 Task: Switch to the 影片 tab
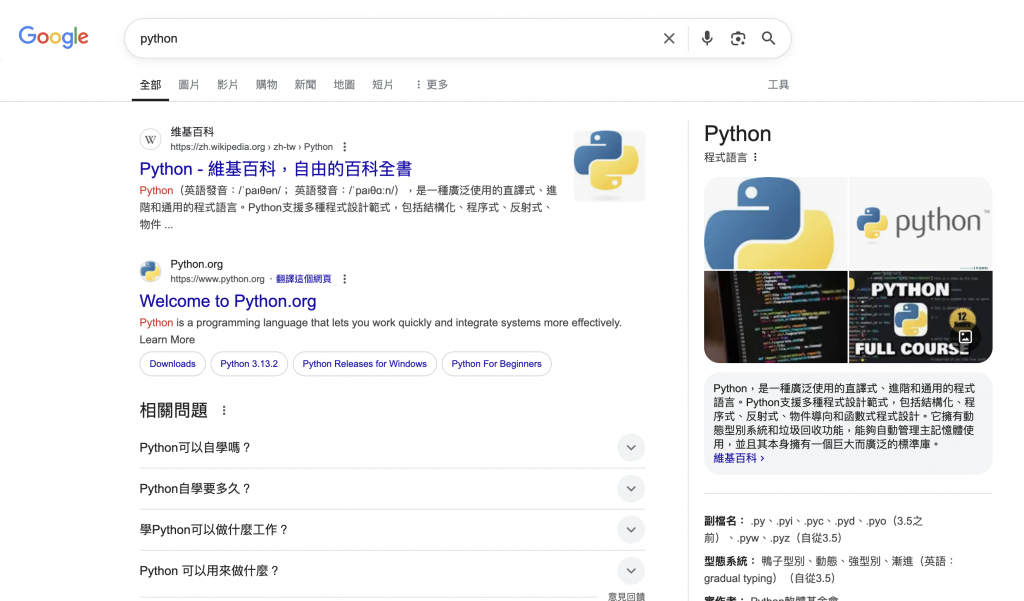tap(227, 85)
